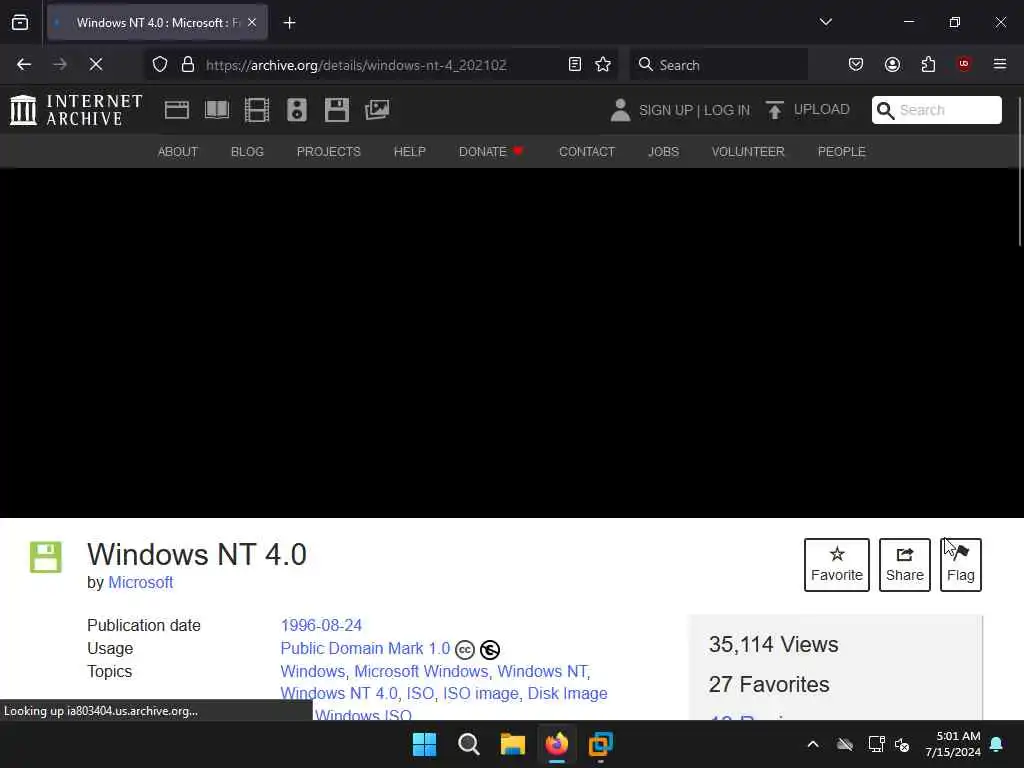
Task: Click the 35,114 Views text
Action: (x=773, y=645)
